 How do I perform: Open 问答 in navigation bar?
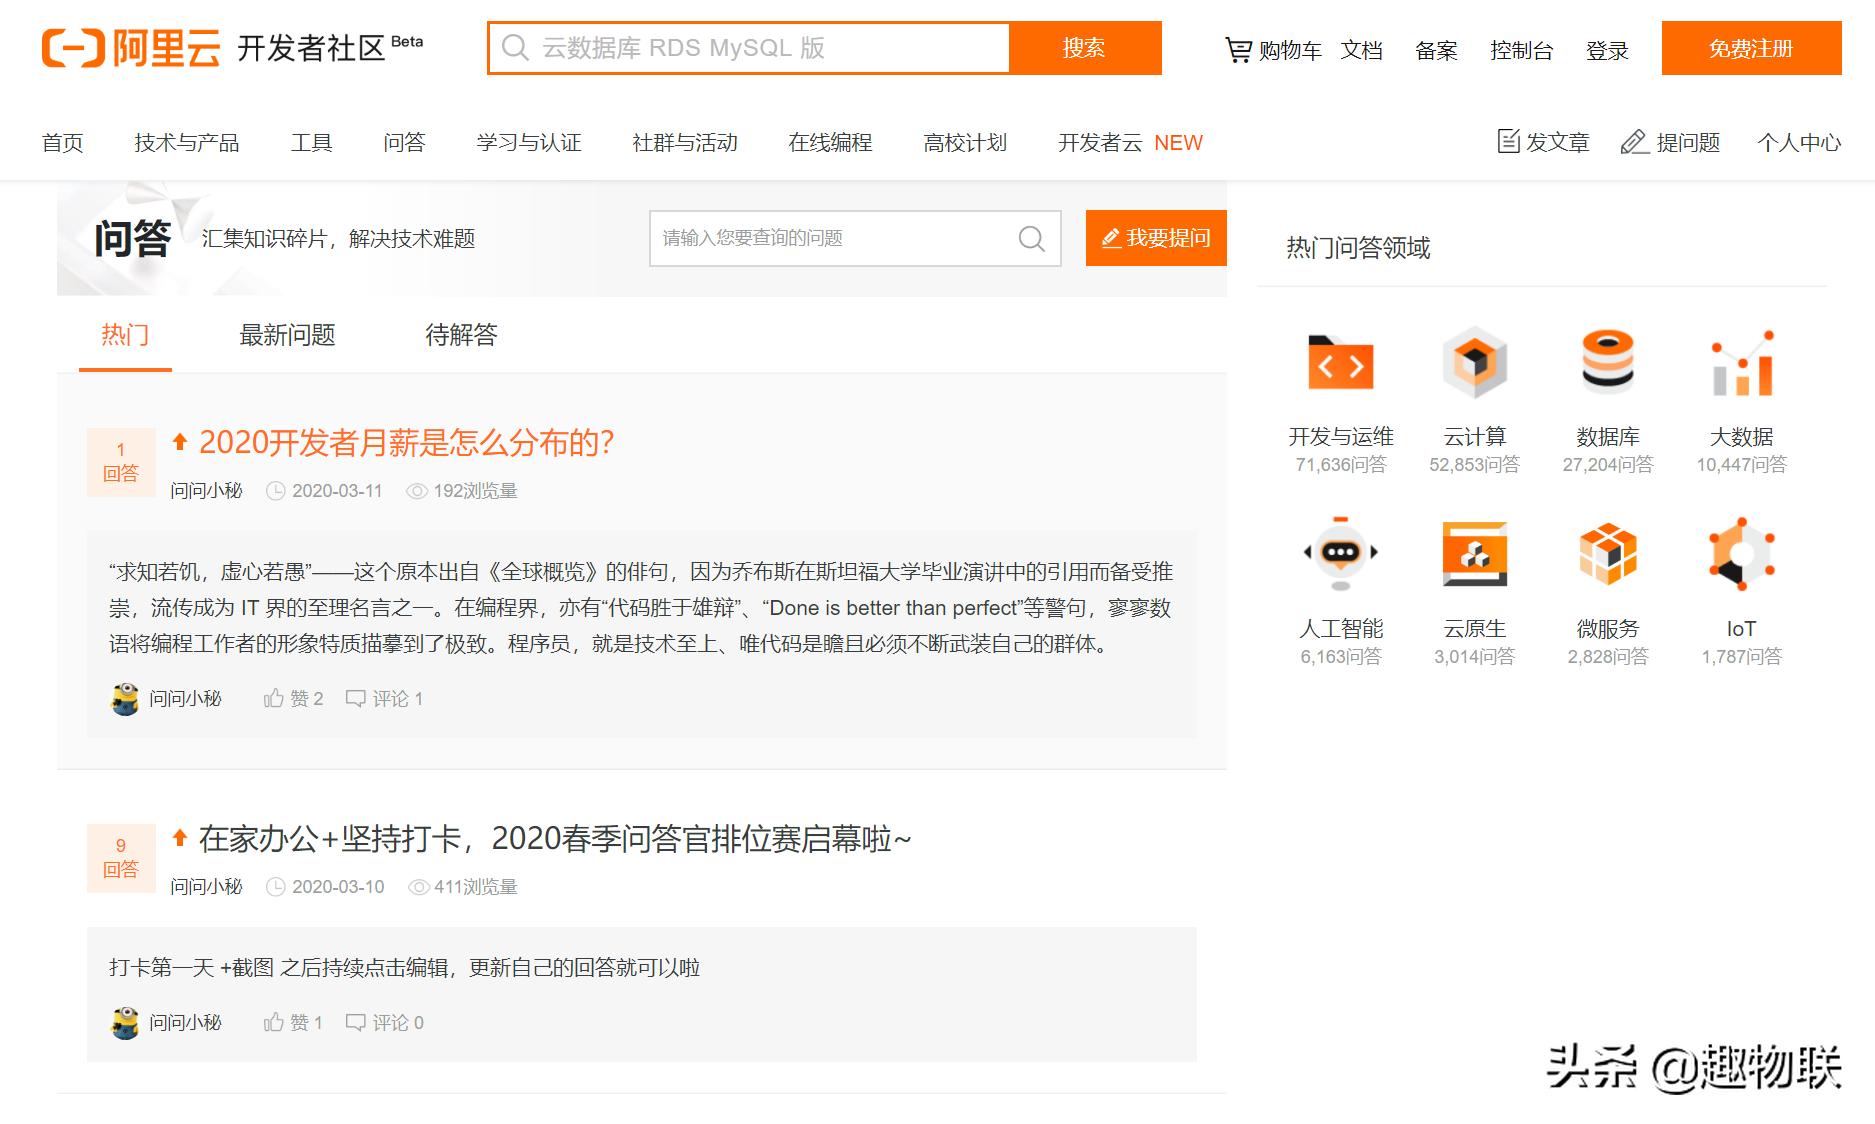click(404, 142)
